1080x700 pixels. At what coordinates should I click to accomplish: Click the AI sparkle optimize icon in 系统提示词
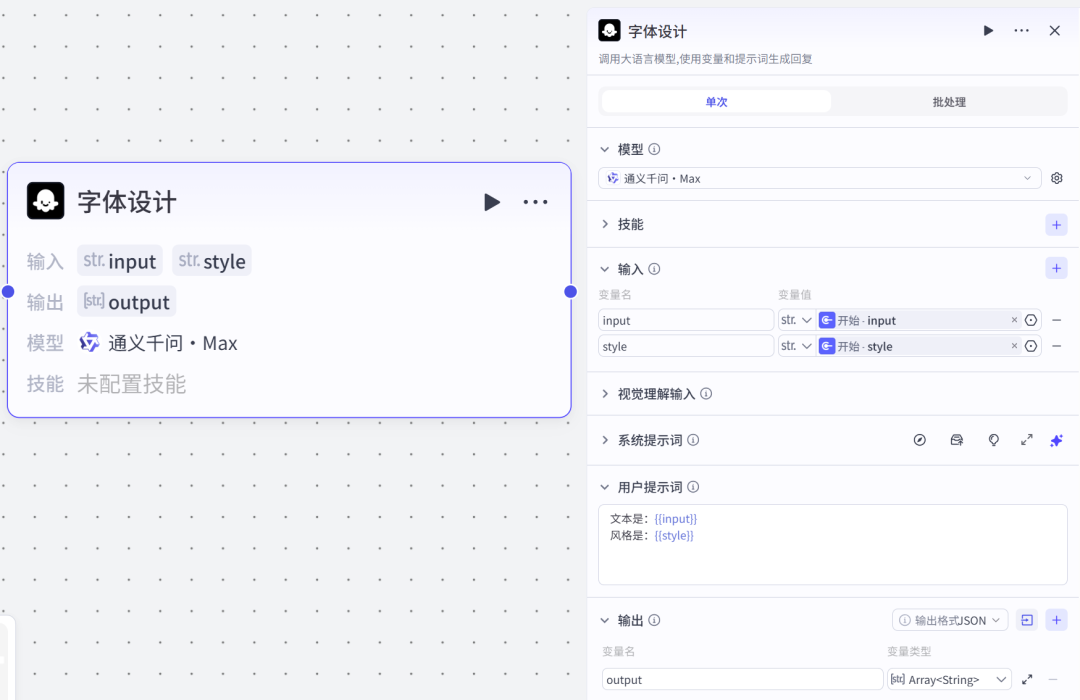1056,440
